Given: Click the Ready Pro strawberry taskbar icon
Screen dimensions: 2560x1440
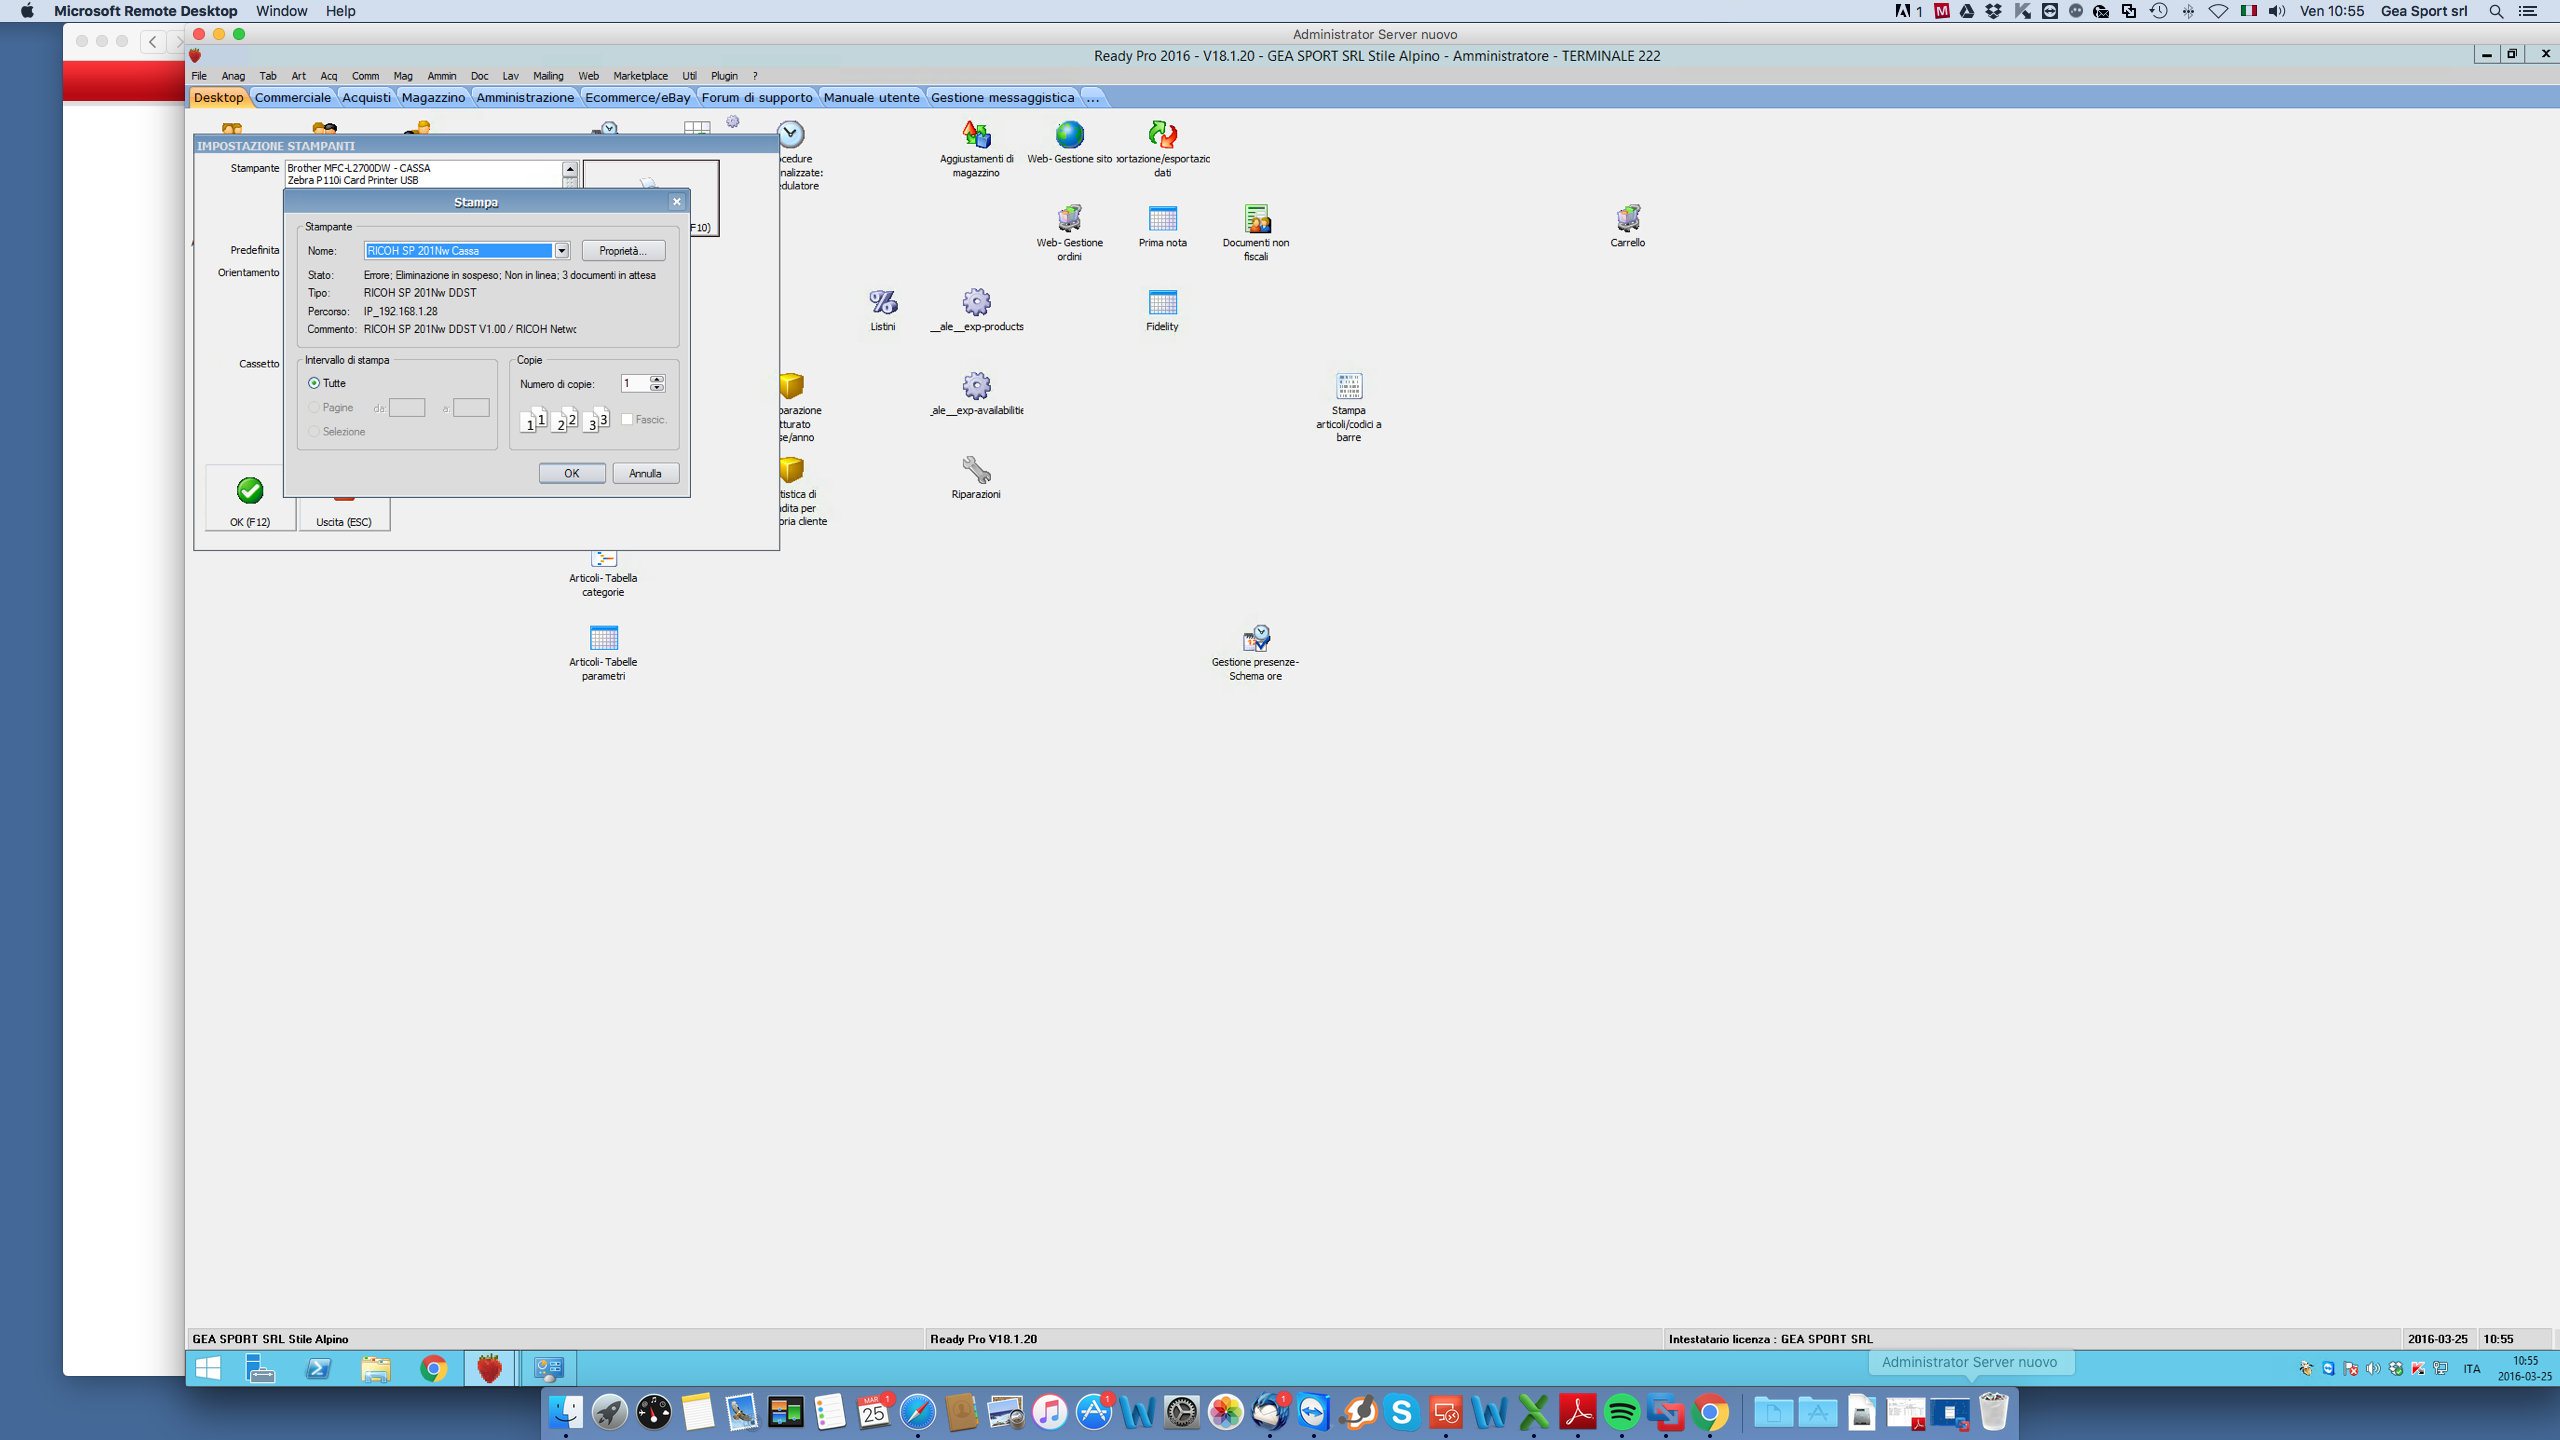Looking at the screenshot, I should point(489,1368).
